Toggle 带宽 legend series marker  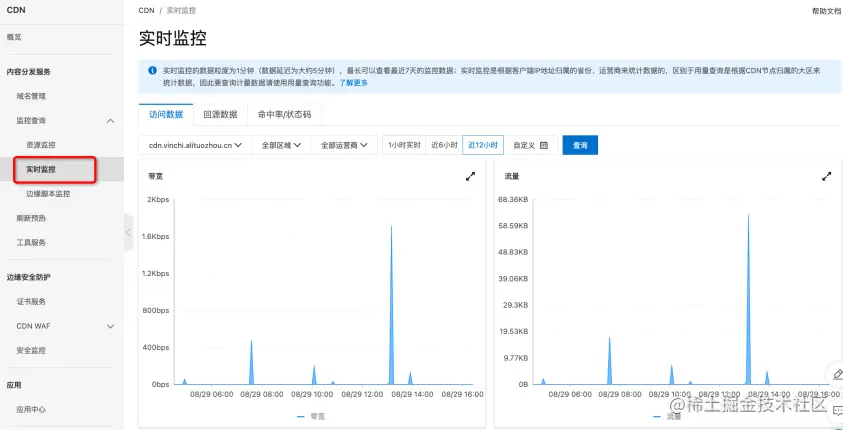coord(301,417)
